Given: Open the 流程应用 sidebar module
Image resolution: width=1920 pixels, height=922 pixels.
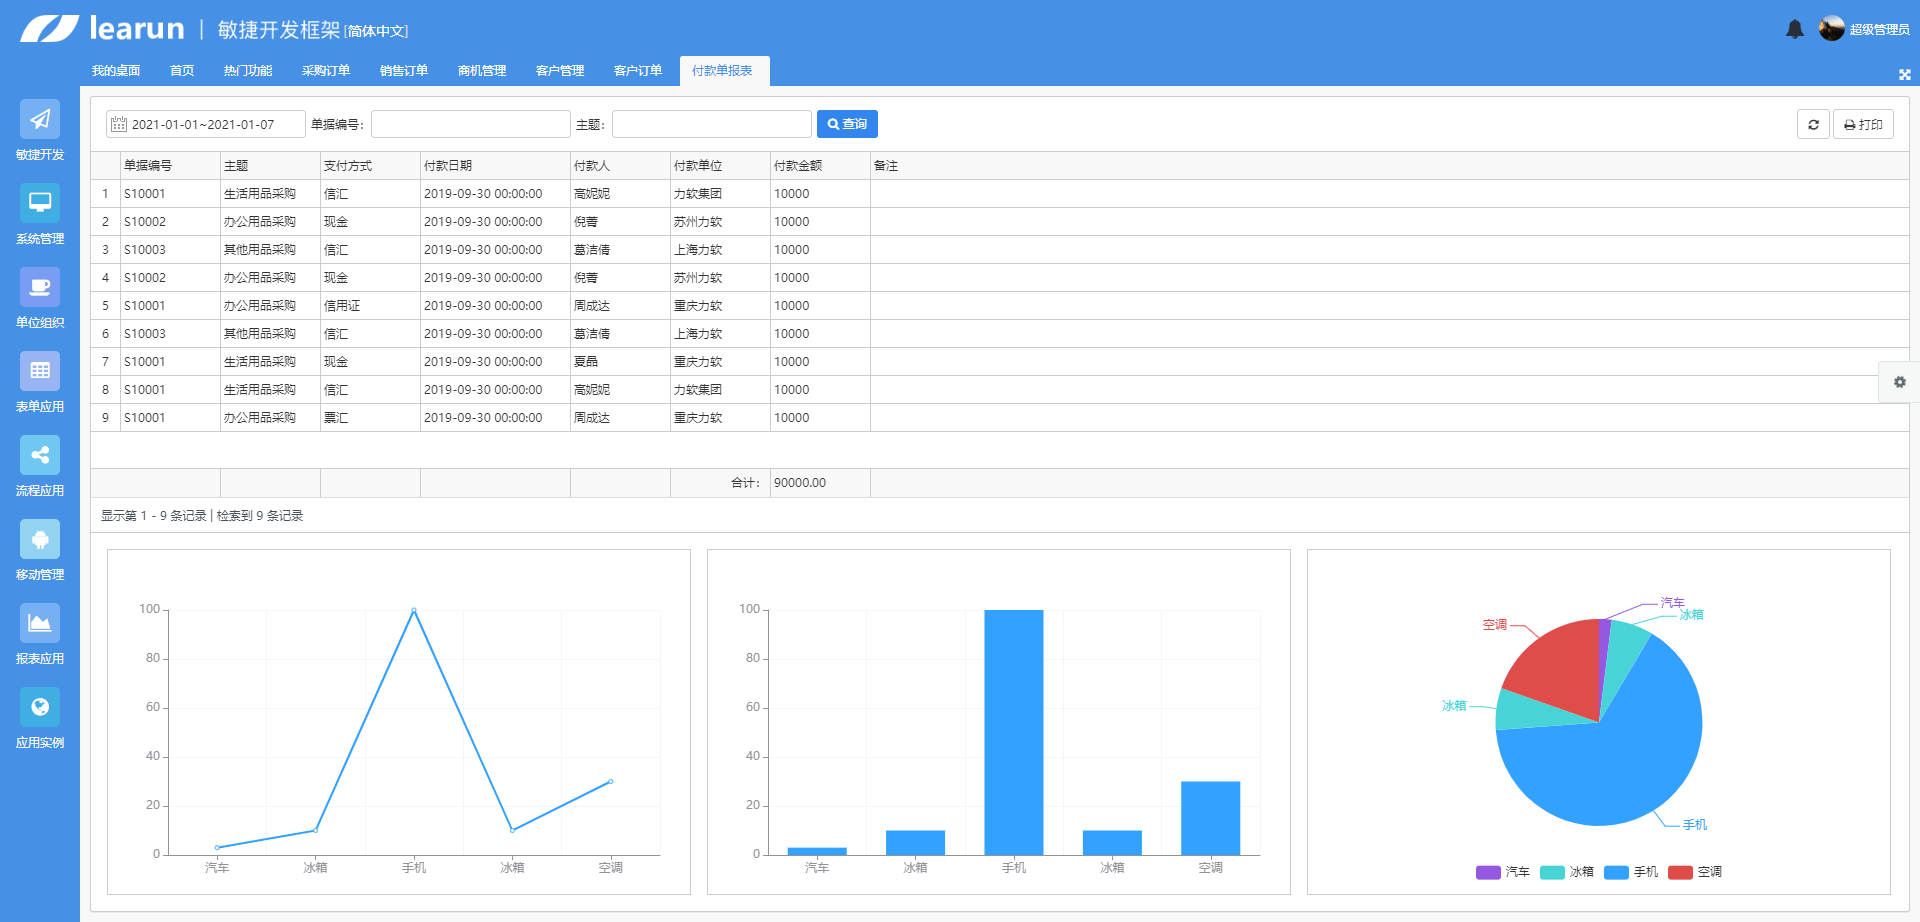Looking at the screenshot, I should (40, 466).
